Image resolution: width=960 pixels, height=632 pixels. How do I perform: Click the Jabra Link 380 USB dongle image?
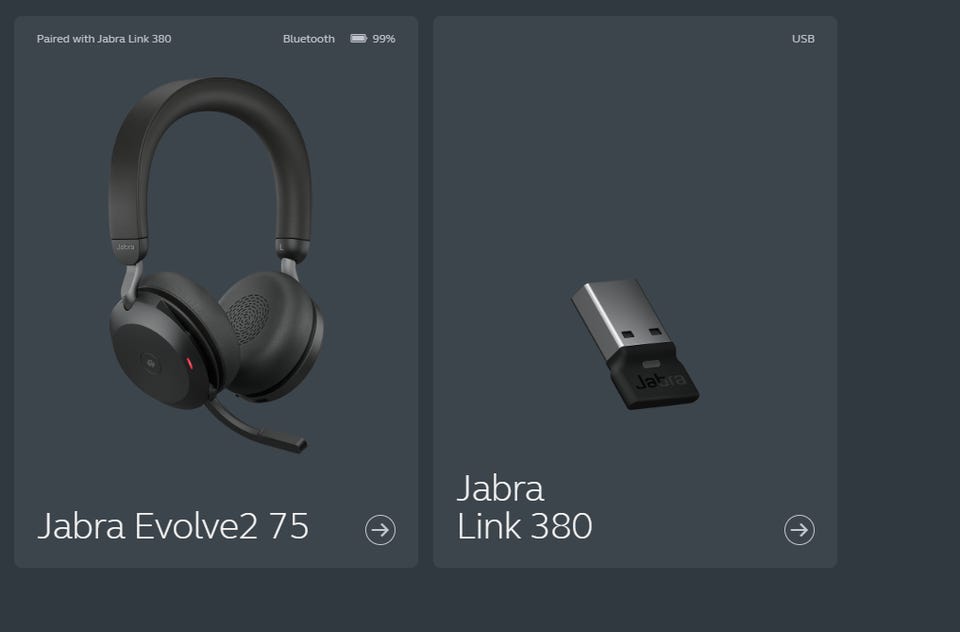click(x=635, y=344)
